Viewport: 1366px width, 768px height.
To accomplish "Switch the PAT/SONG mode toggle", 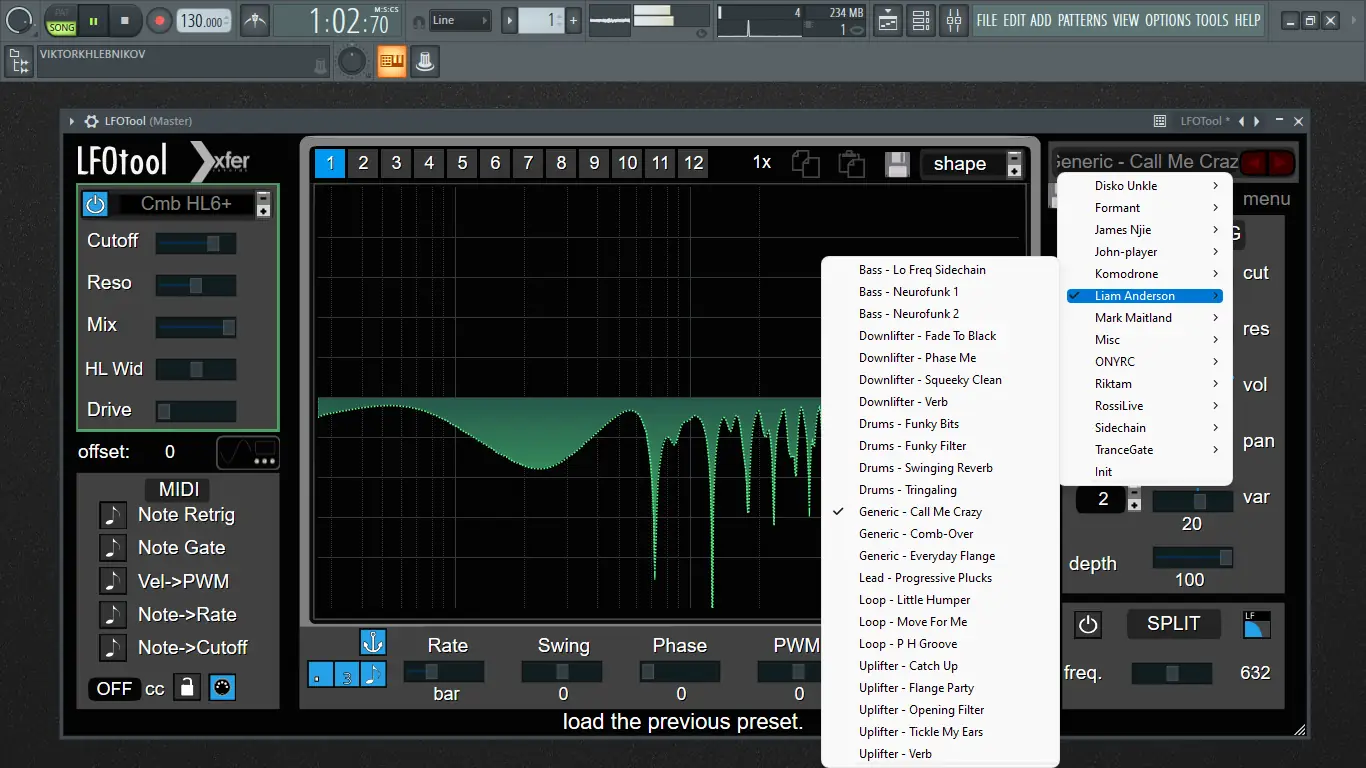I will coord(60,20).
